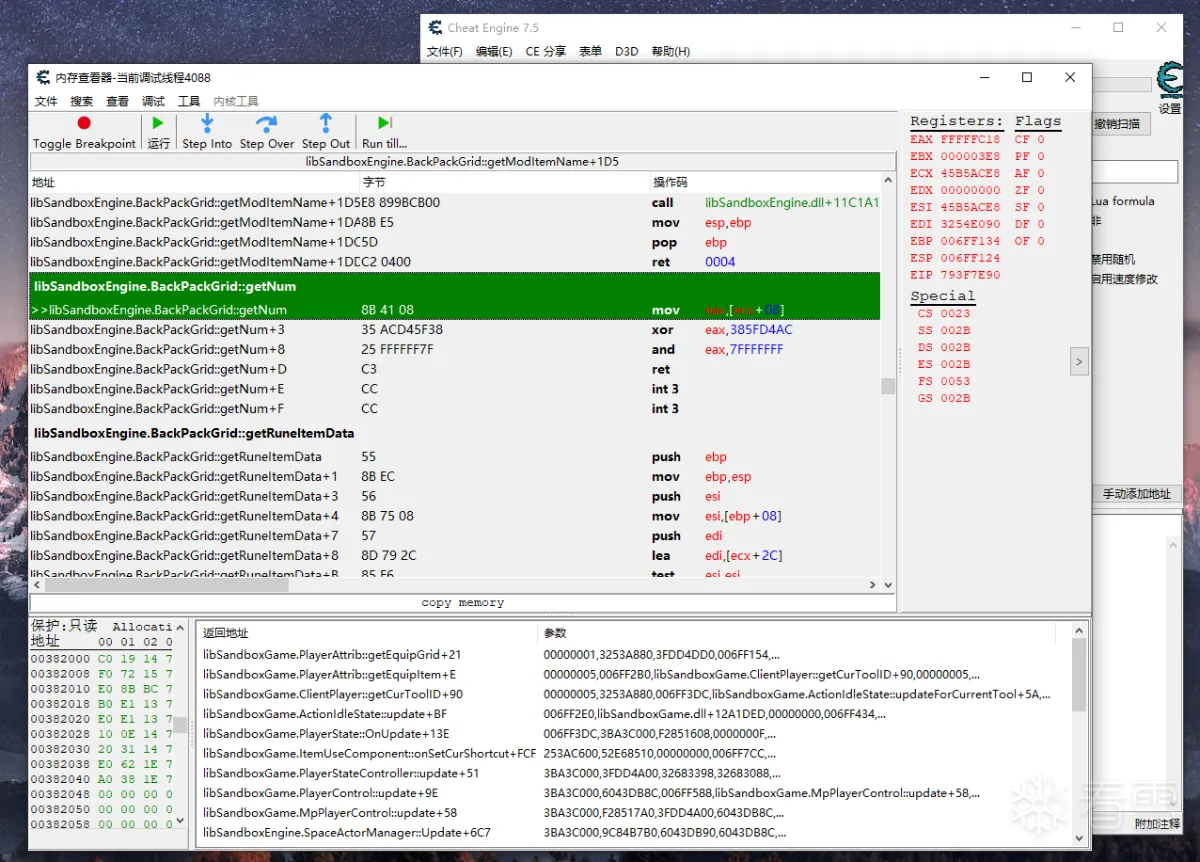Open Cheat Engine settings logo icon
Screen dimensions: 1200x862
tap(1169, 80)
